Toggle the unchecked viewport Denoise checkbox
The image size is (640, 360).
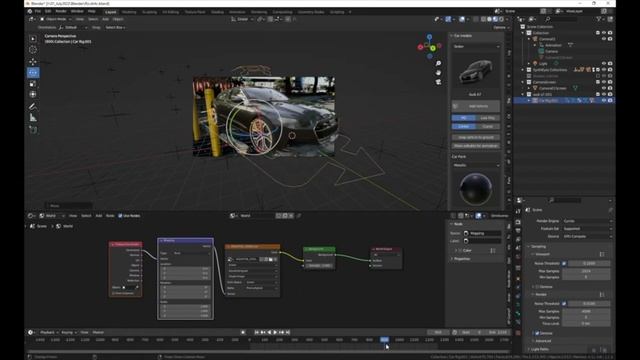coord(537,287)
